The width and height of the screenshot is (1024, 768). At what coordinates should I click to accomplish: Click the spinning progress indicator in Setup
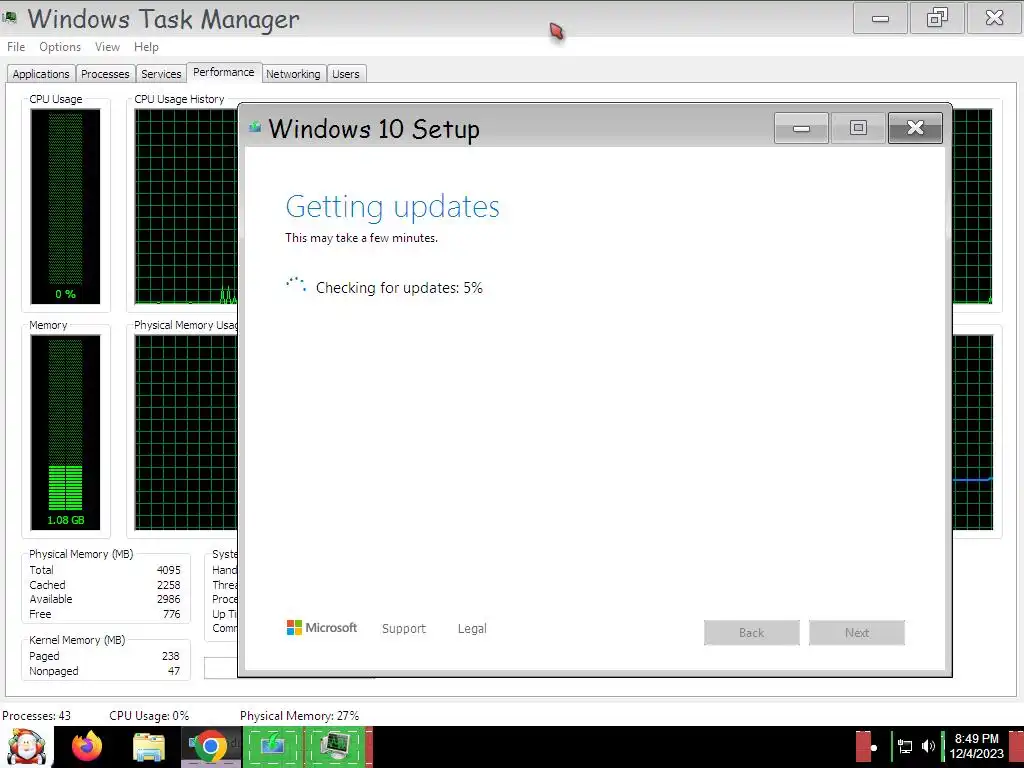(296, 285)
